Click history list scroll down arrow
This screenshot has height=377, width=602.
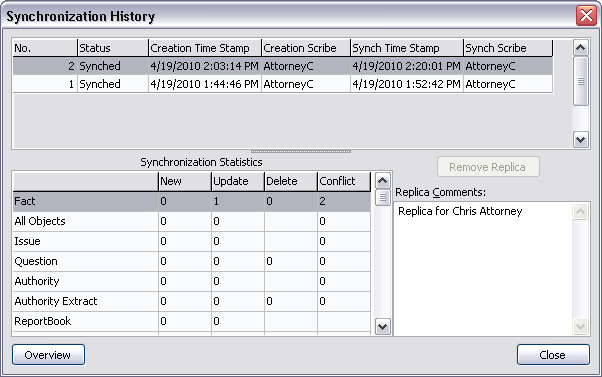coord(580,139)
